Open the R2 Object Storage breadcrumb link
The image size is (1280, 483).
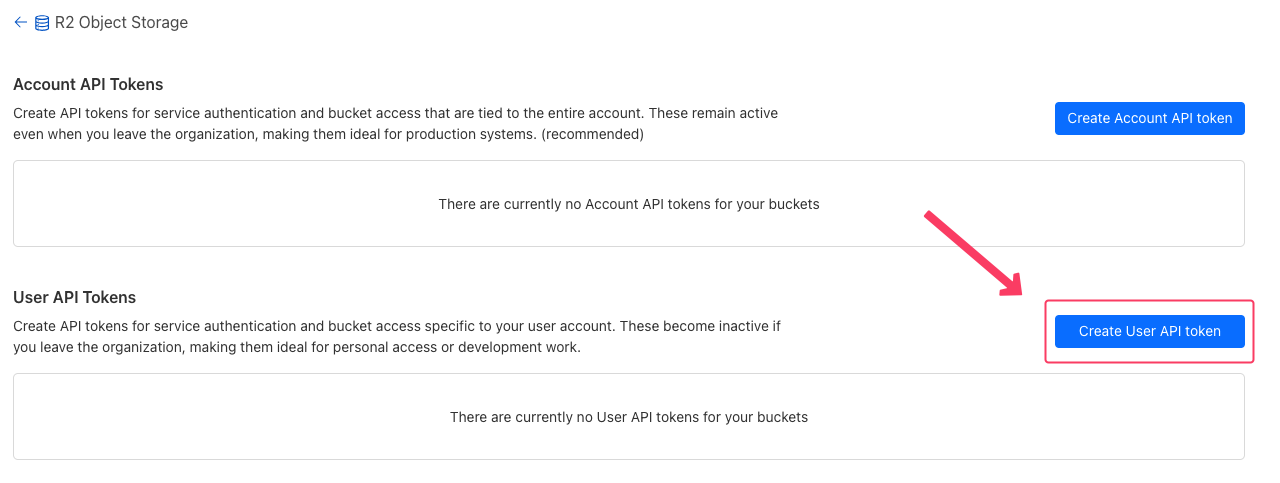point(121,22)
